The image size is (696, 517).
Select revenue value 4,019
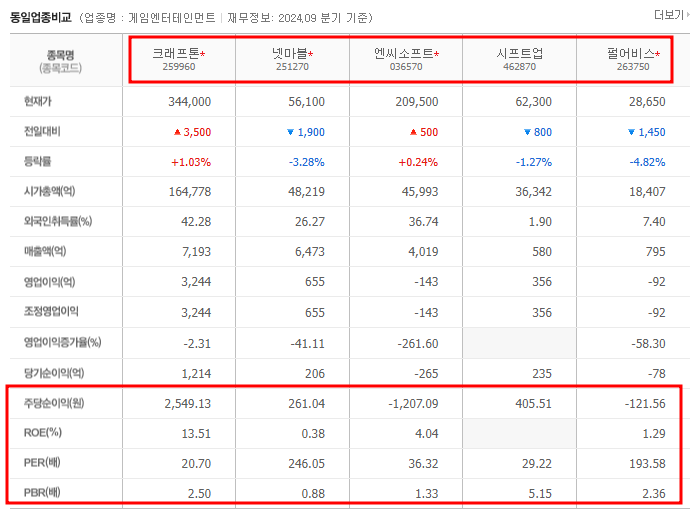(x=423, y=252)
